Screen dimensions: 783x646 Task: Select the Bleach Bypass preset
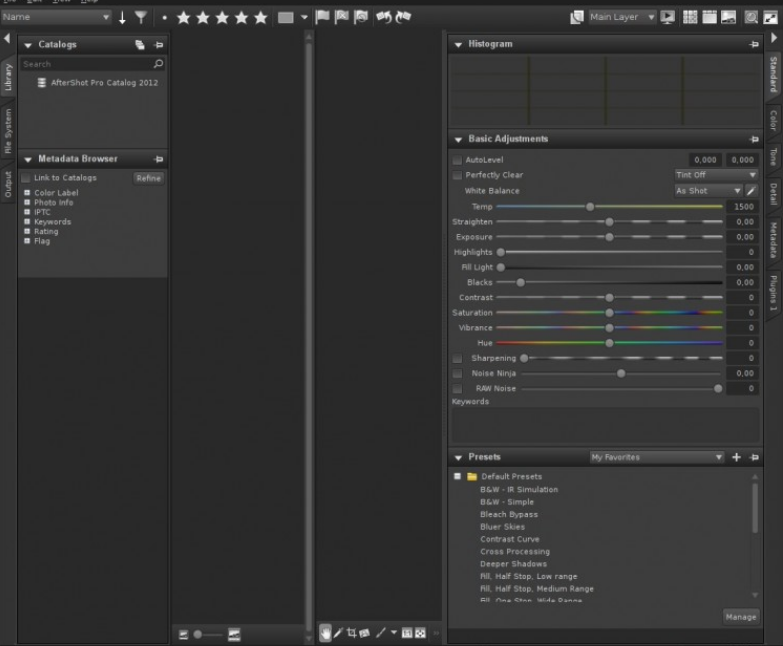pyautogui.click(x=509, y=514)
